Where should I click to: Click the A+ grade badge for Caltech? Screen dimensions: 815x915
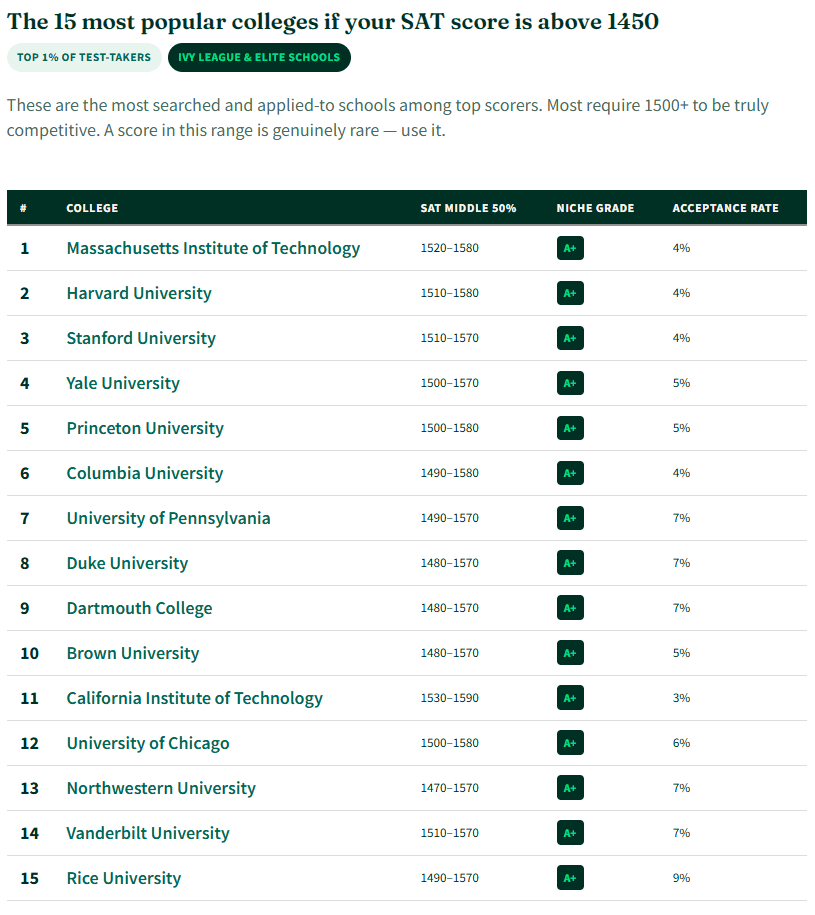tap(570, 699)
